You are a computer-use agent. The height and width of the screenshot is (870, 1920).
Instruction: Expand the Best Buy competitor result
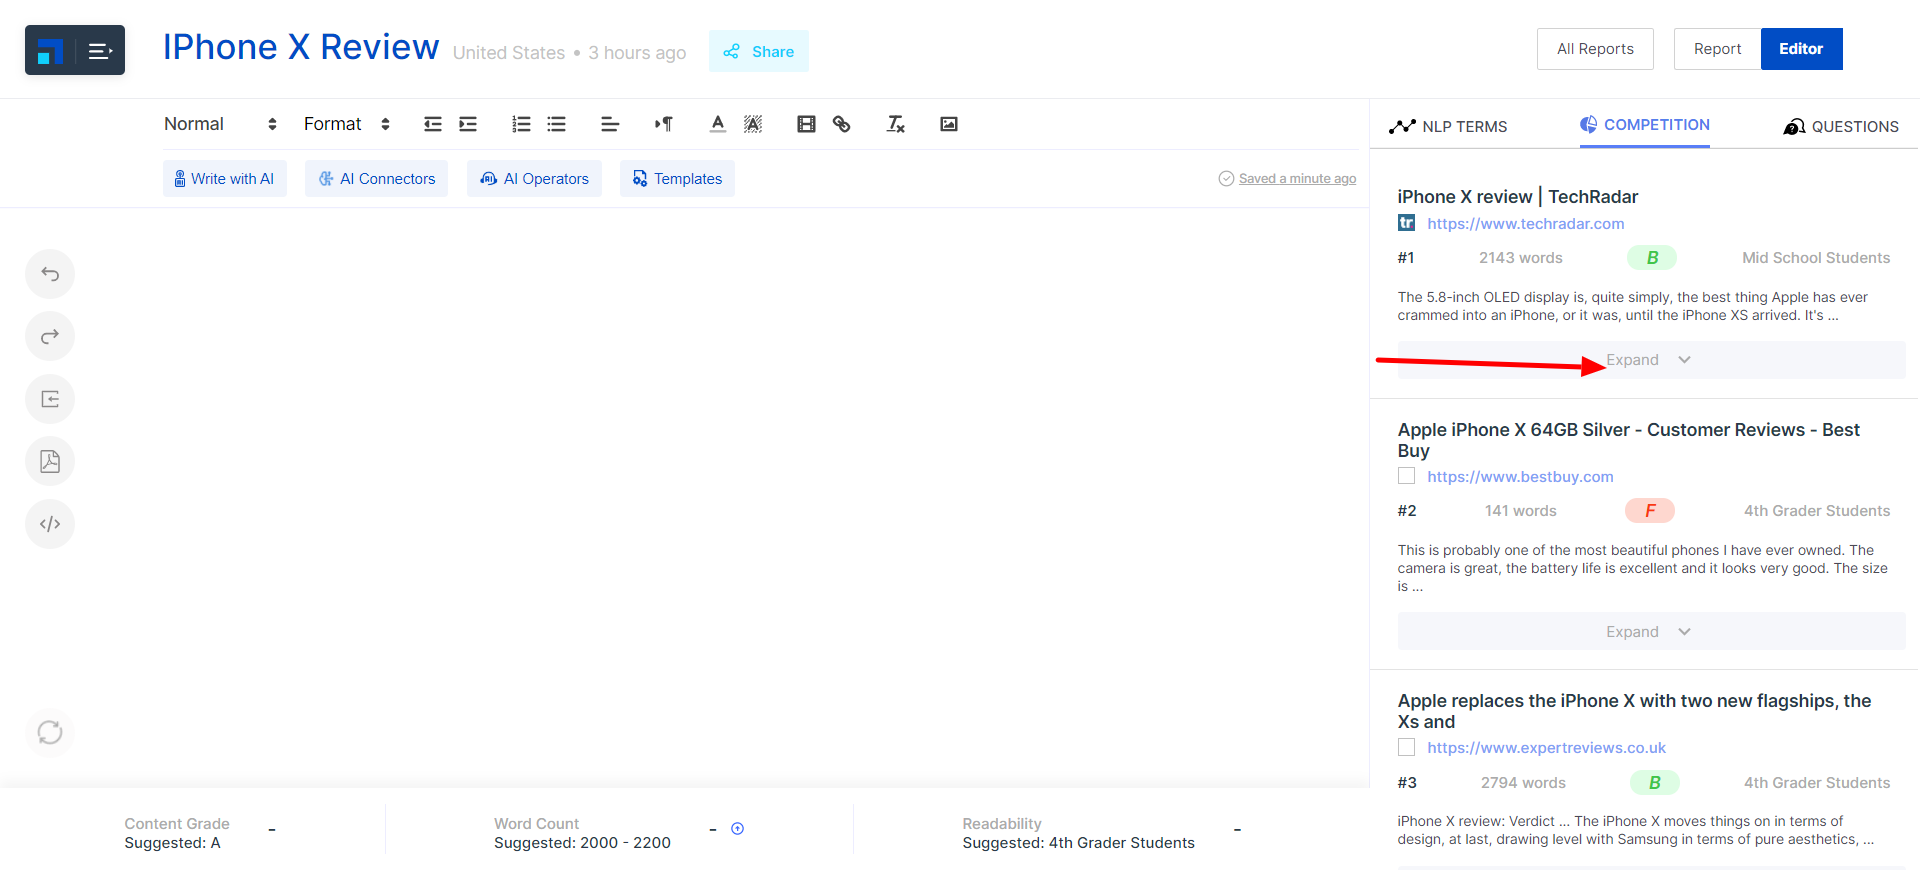tap(1651, 632)
